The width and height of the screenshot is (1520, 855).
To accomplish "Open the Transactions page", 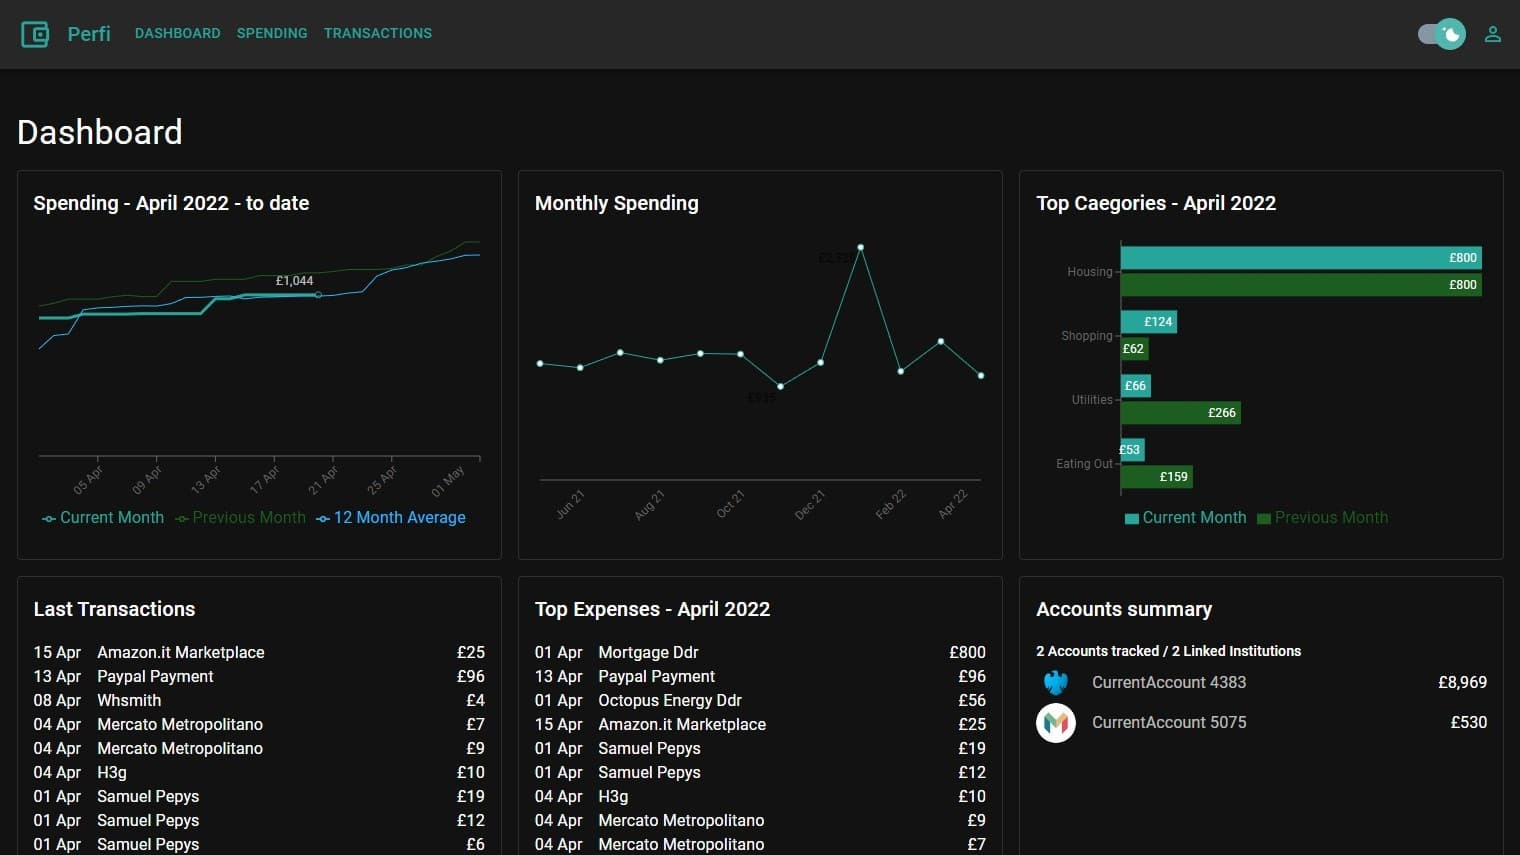I will [x=378, y=33].
